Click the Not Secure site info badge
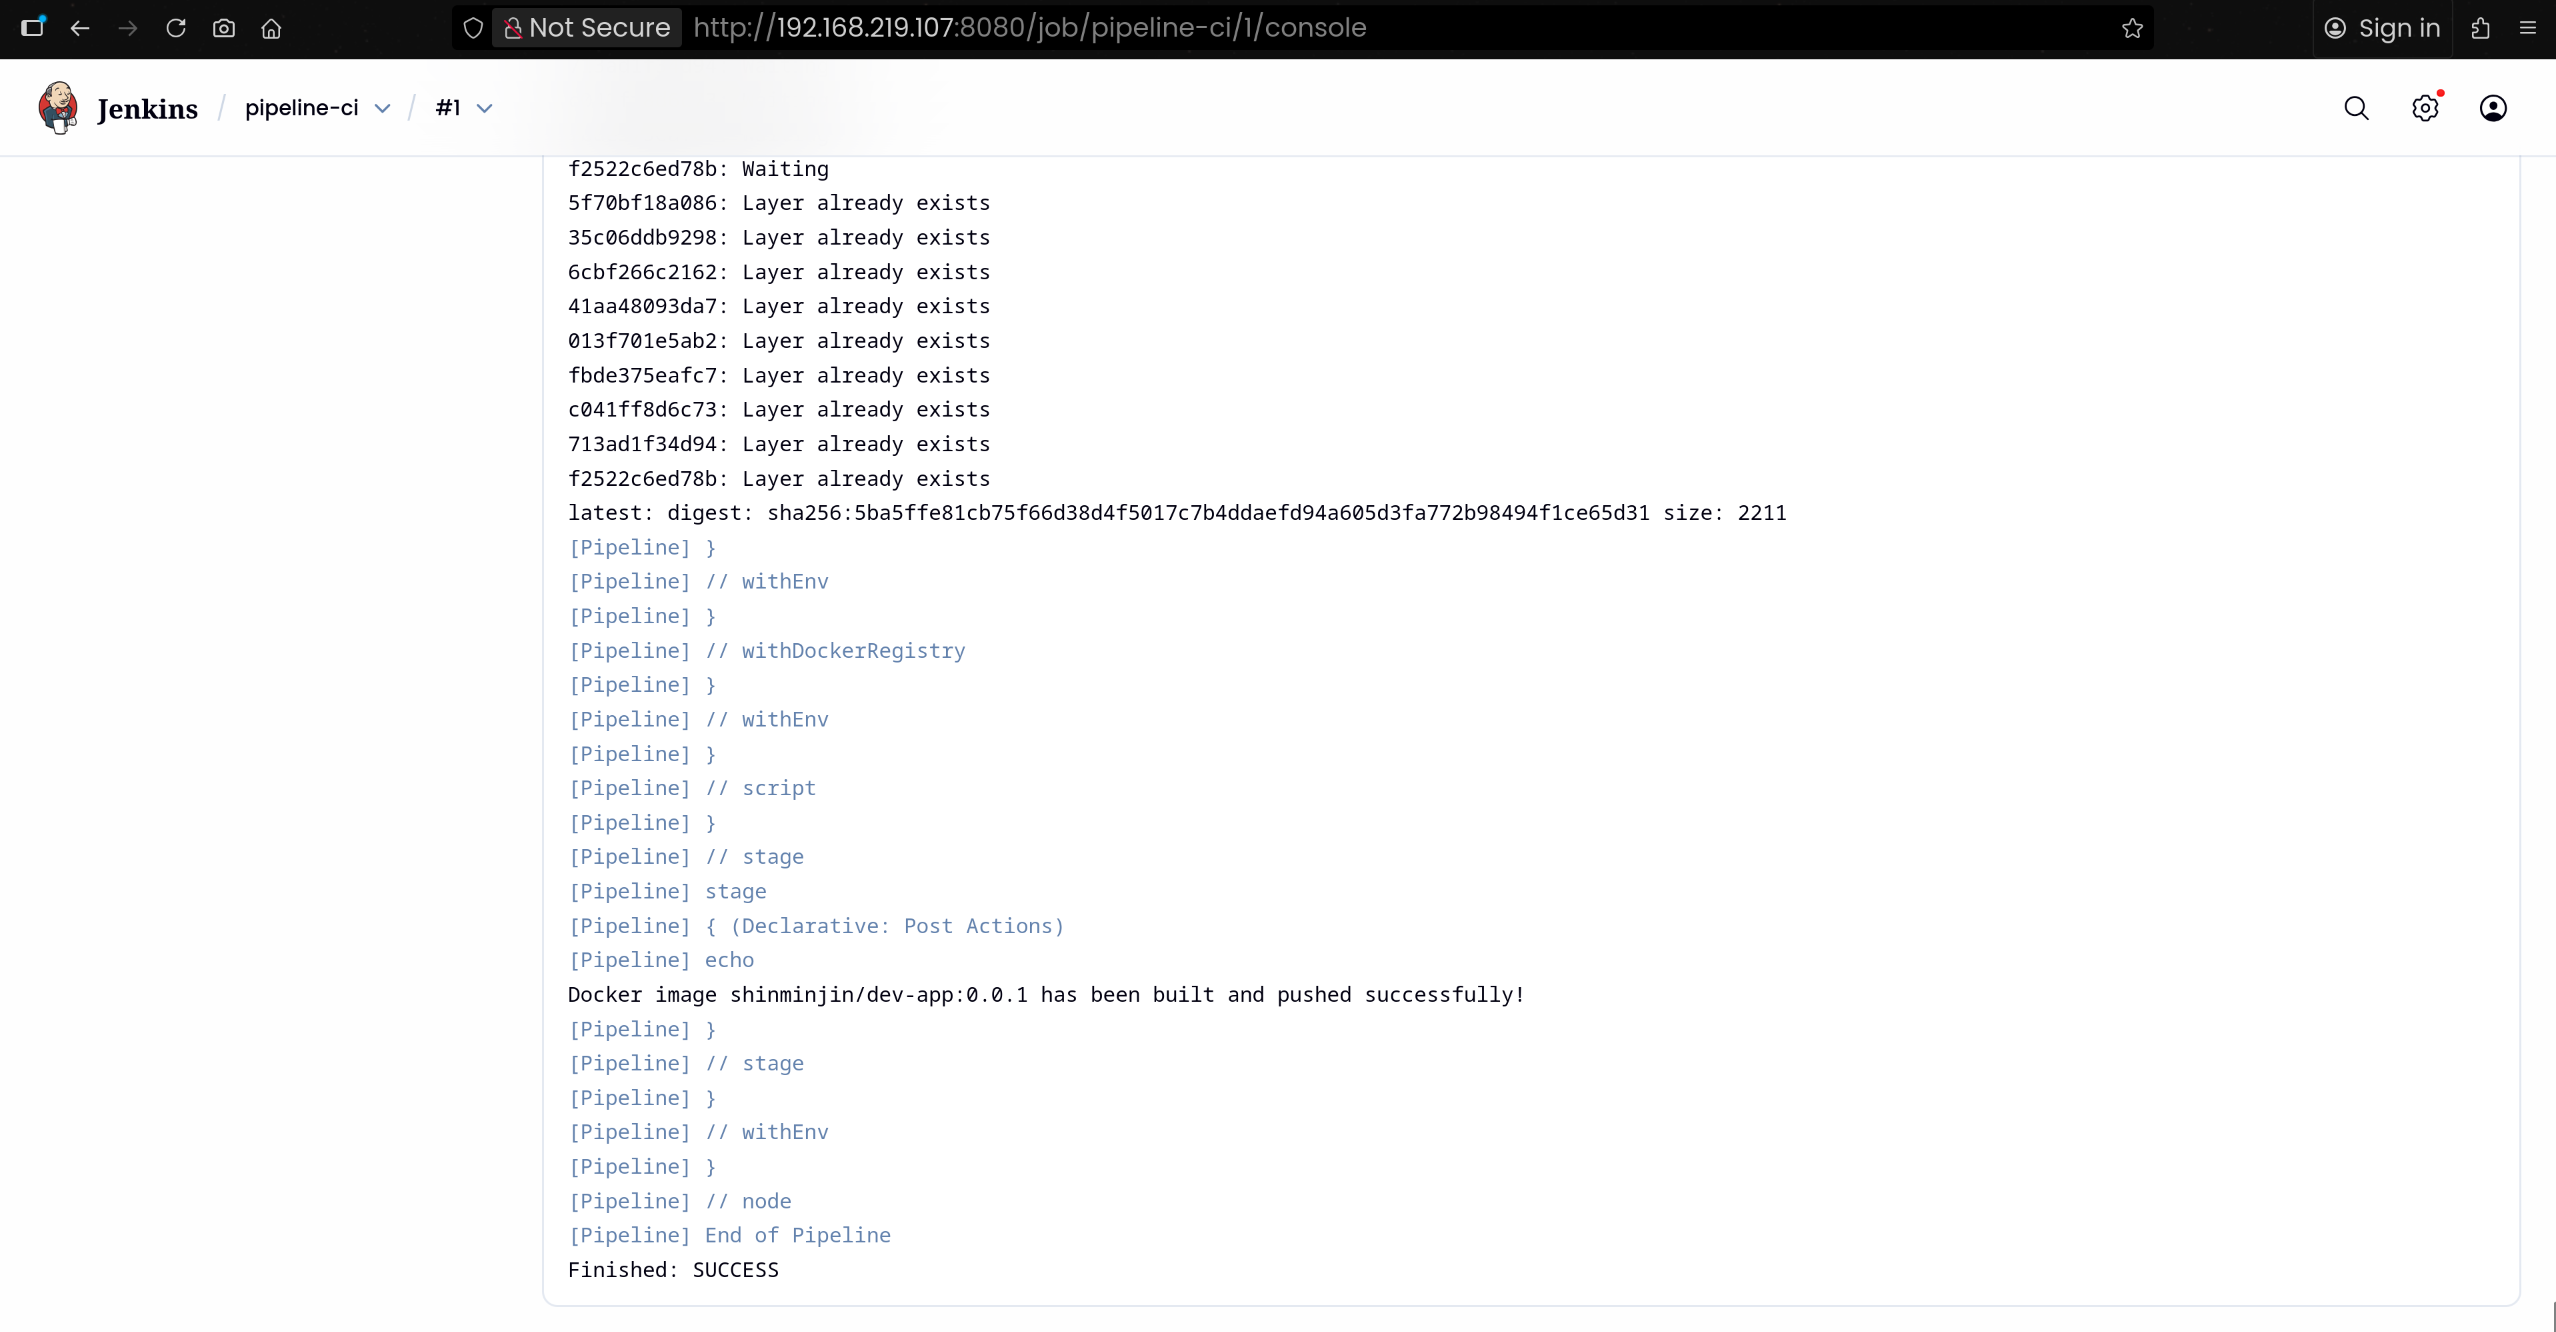 coord(587,28)
